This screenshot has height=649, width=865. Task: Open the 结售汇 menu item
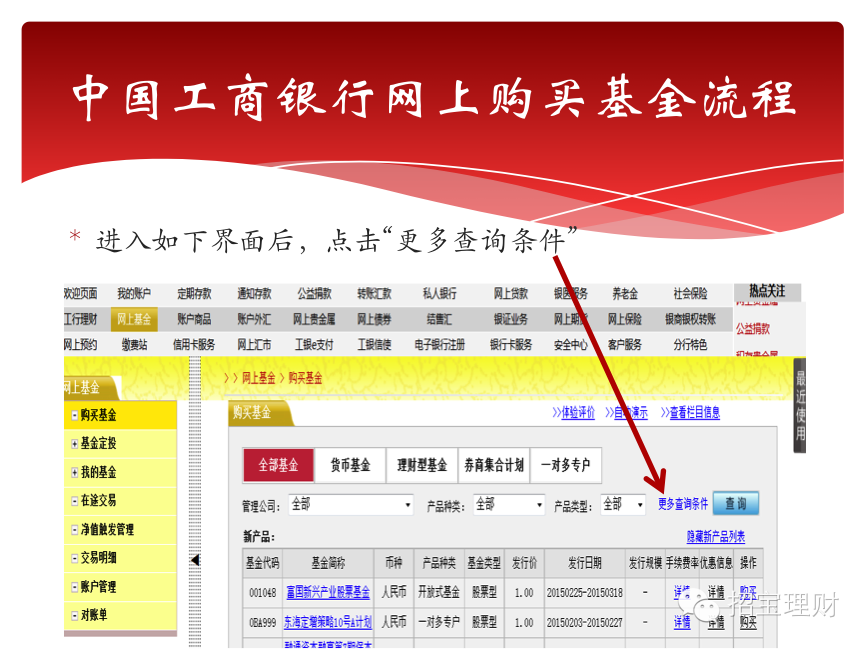point(440,319)
